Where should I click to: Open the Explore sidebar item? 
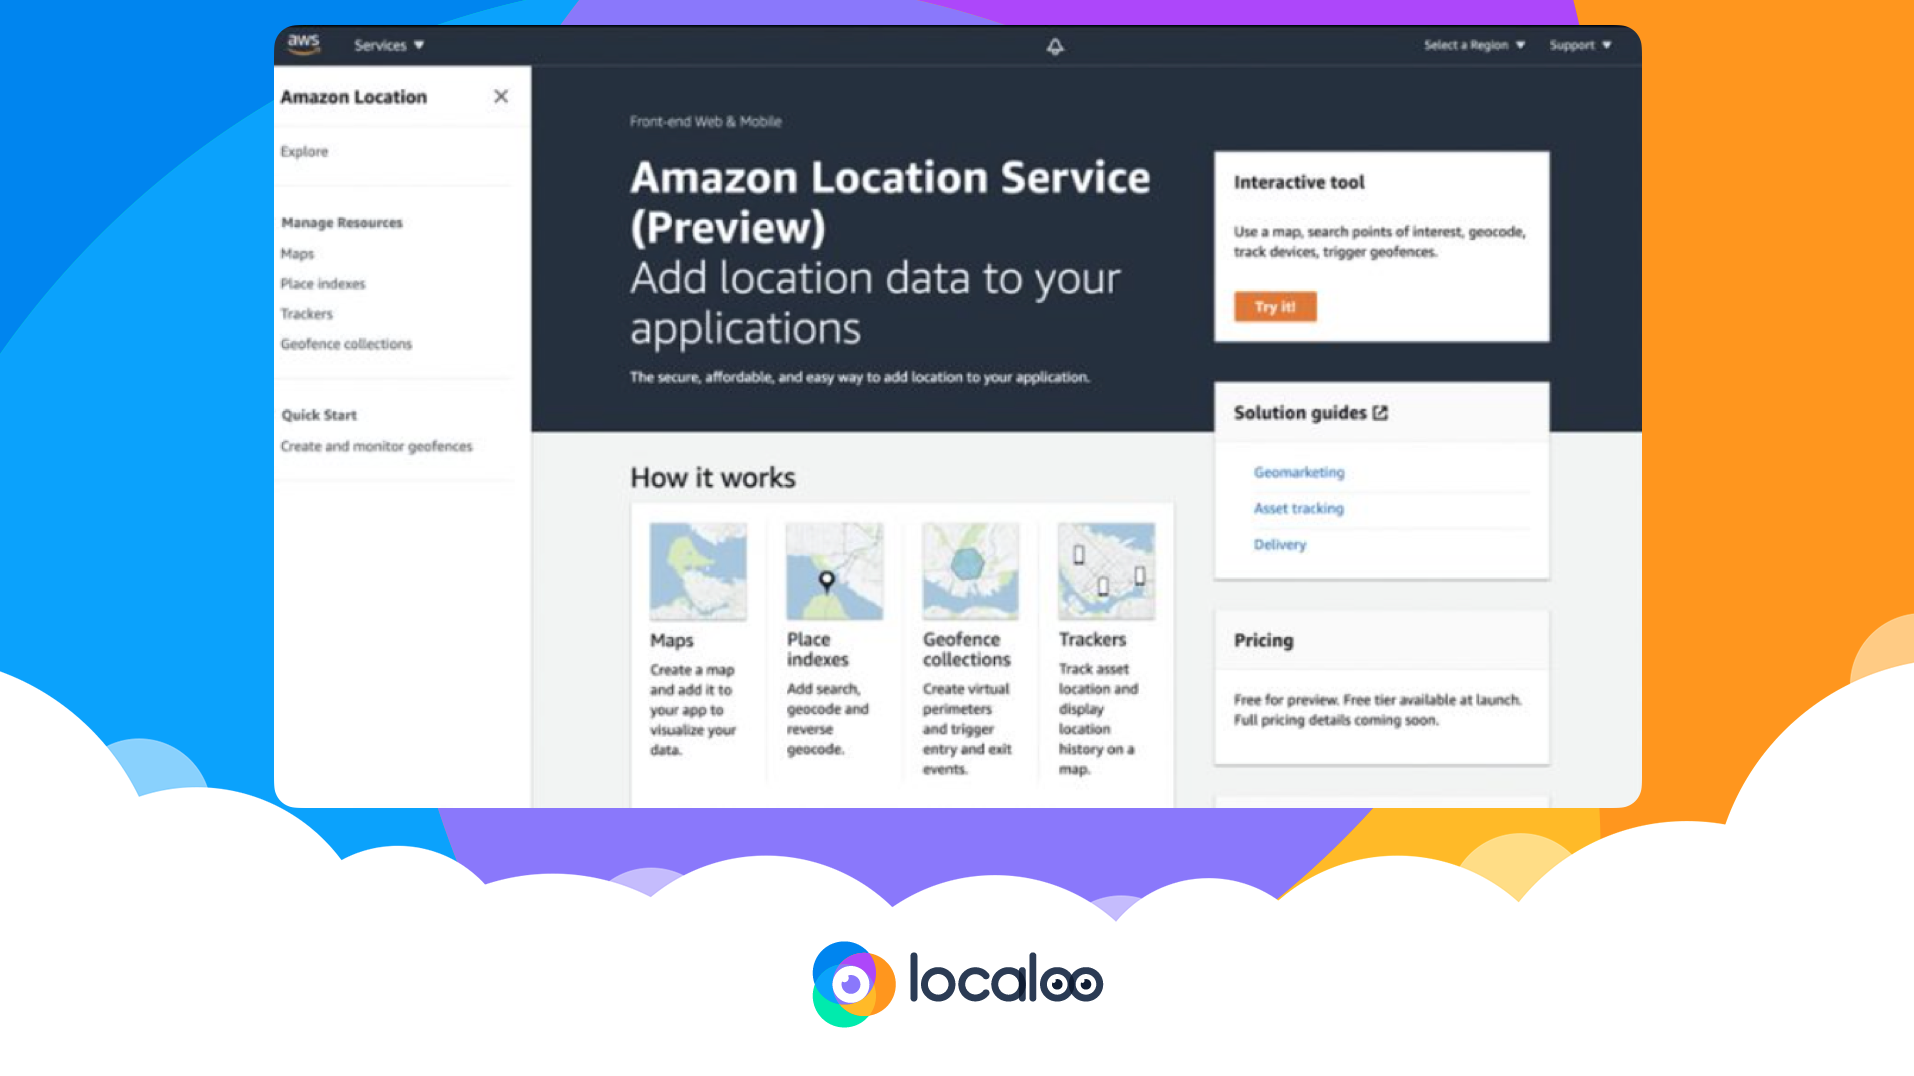coord(304,151)
